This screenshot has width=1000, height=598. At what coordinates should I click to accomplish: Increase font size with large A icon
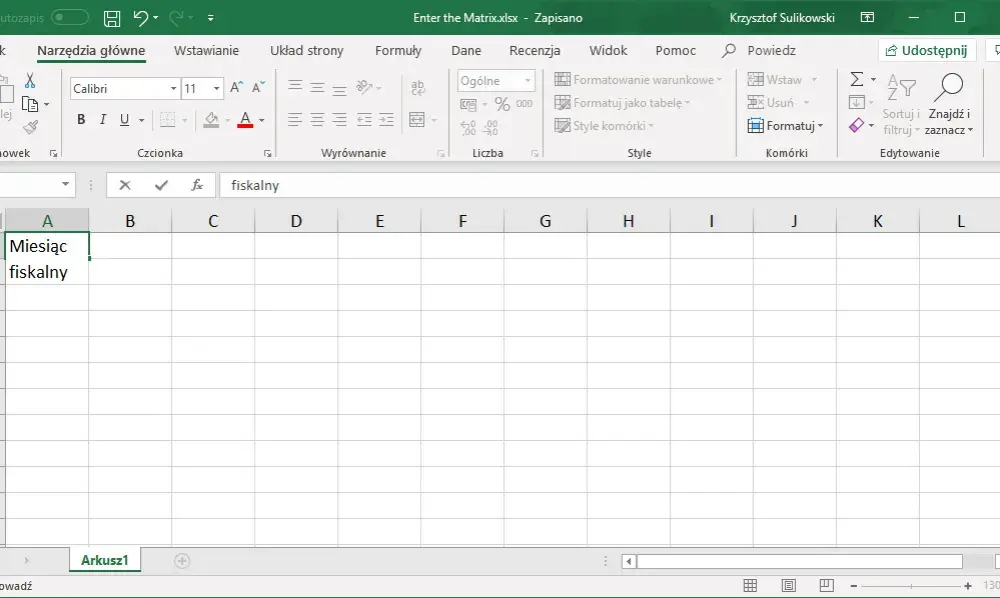[x=236, y=88]
